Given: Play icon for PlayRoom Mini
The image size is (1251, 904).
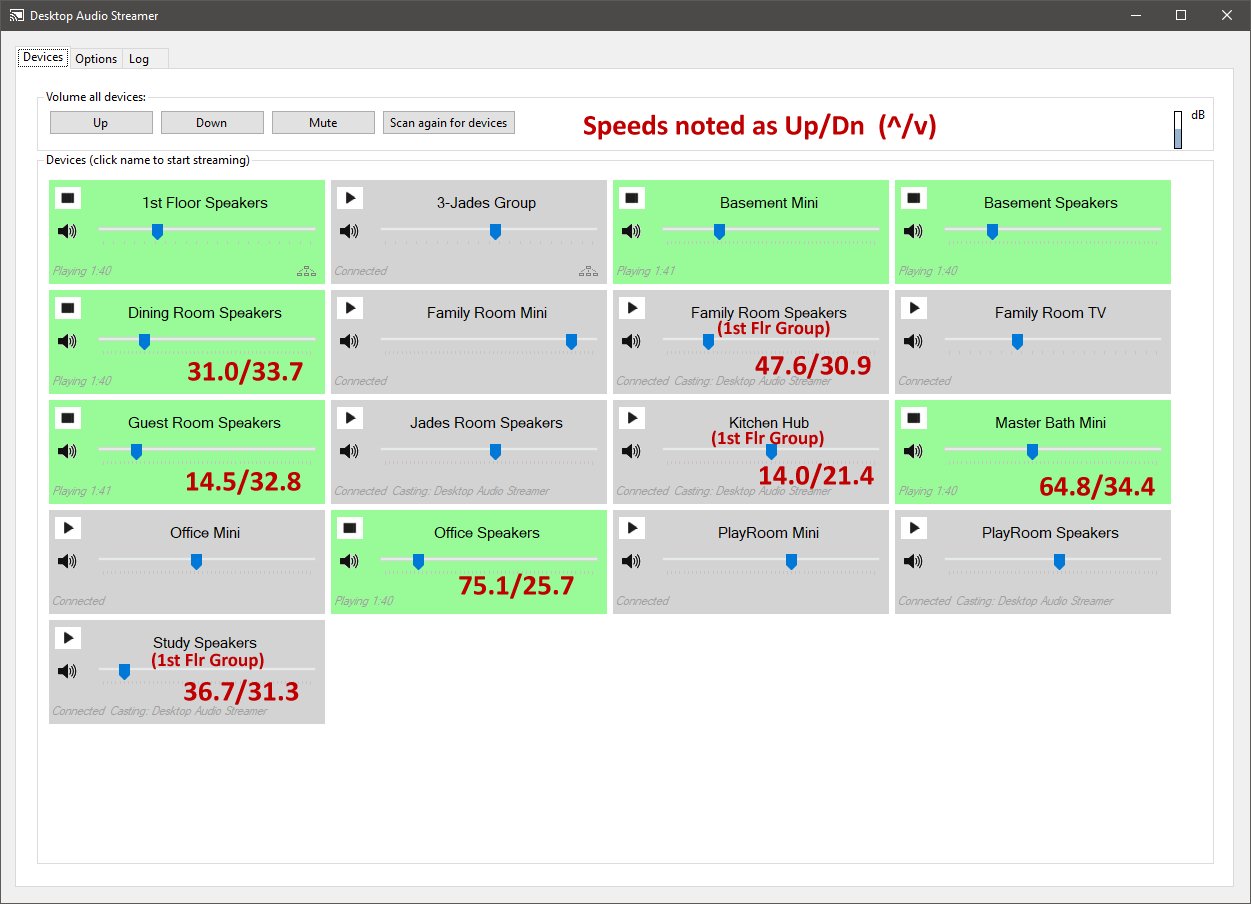Looking at the screenshot, I should point(632,528).
